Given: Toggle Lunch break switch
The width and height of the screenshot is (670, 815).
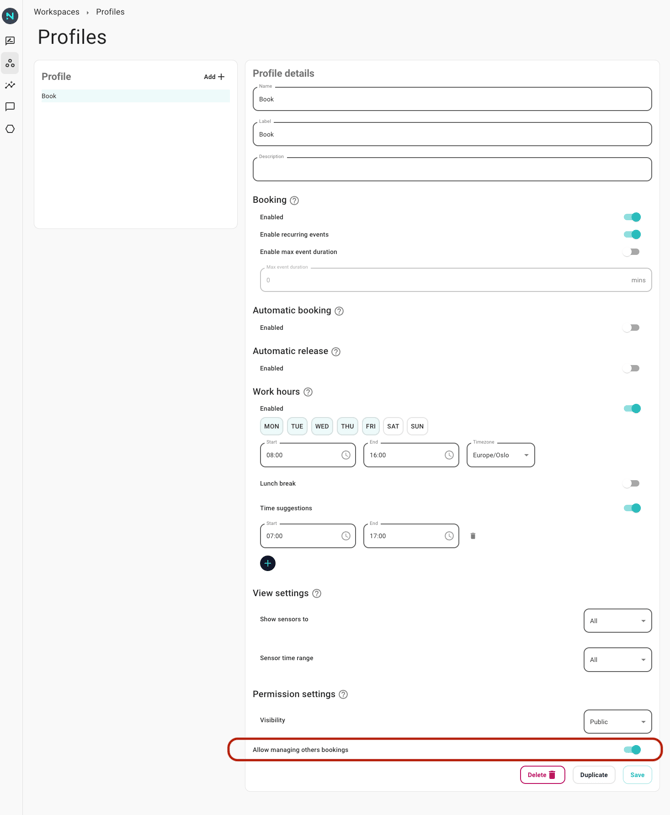Looking at the screenshot, I should pos(632,484).
